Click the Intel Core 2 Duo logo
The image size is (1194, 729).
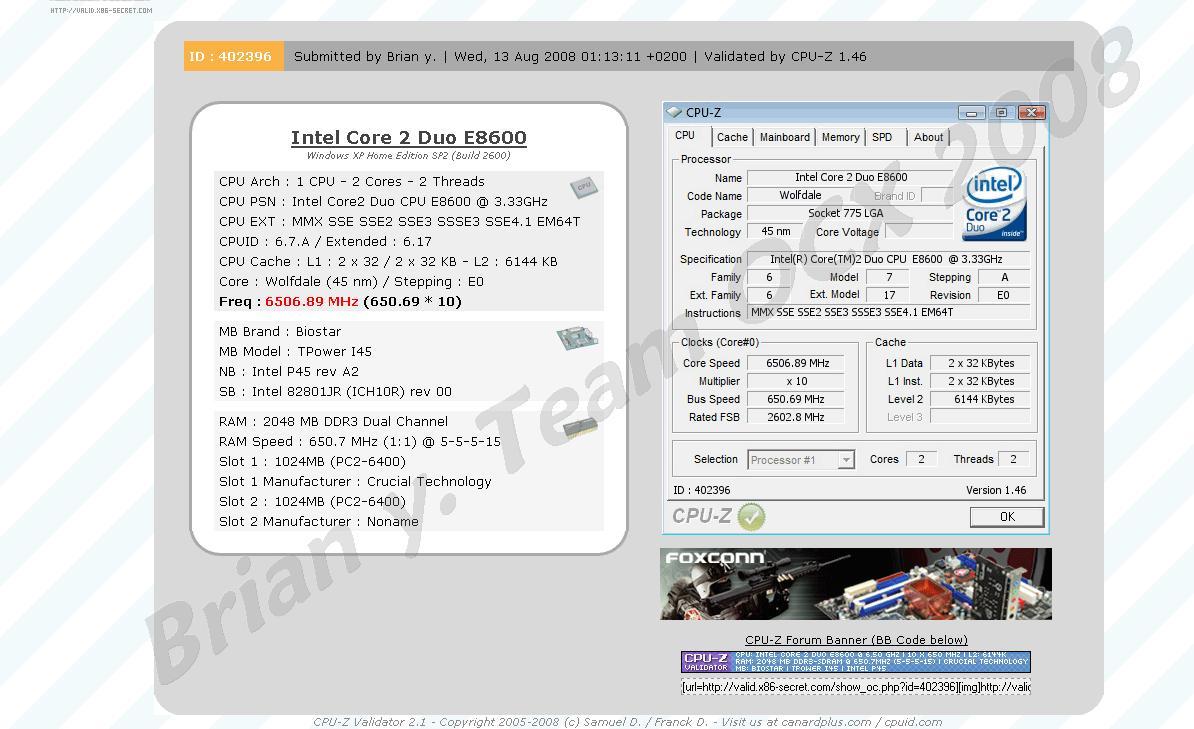(x=994, y=203)
